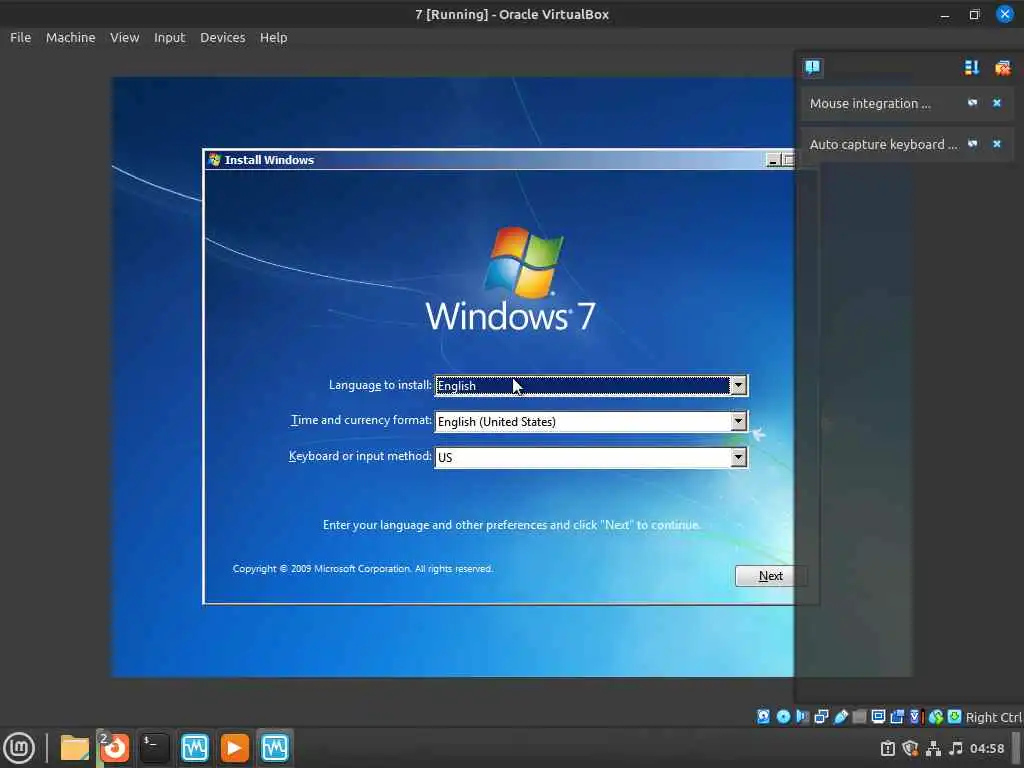Viewport: 1024px width, 768px height.
Task: Restore the VirtualBox window size
Action: (x=974, y=14)
